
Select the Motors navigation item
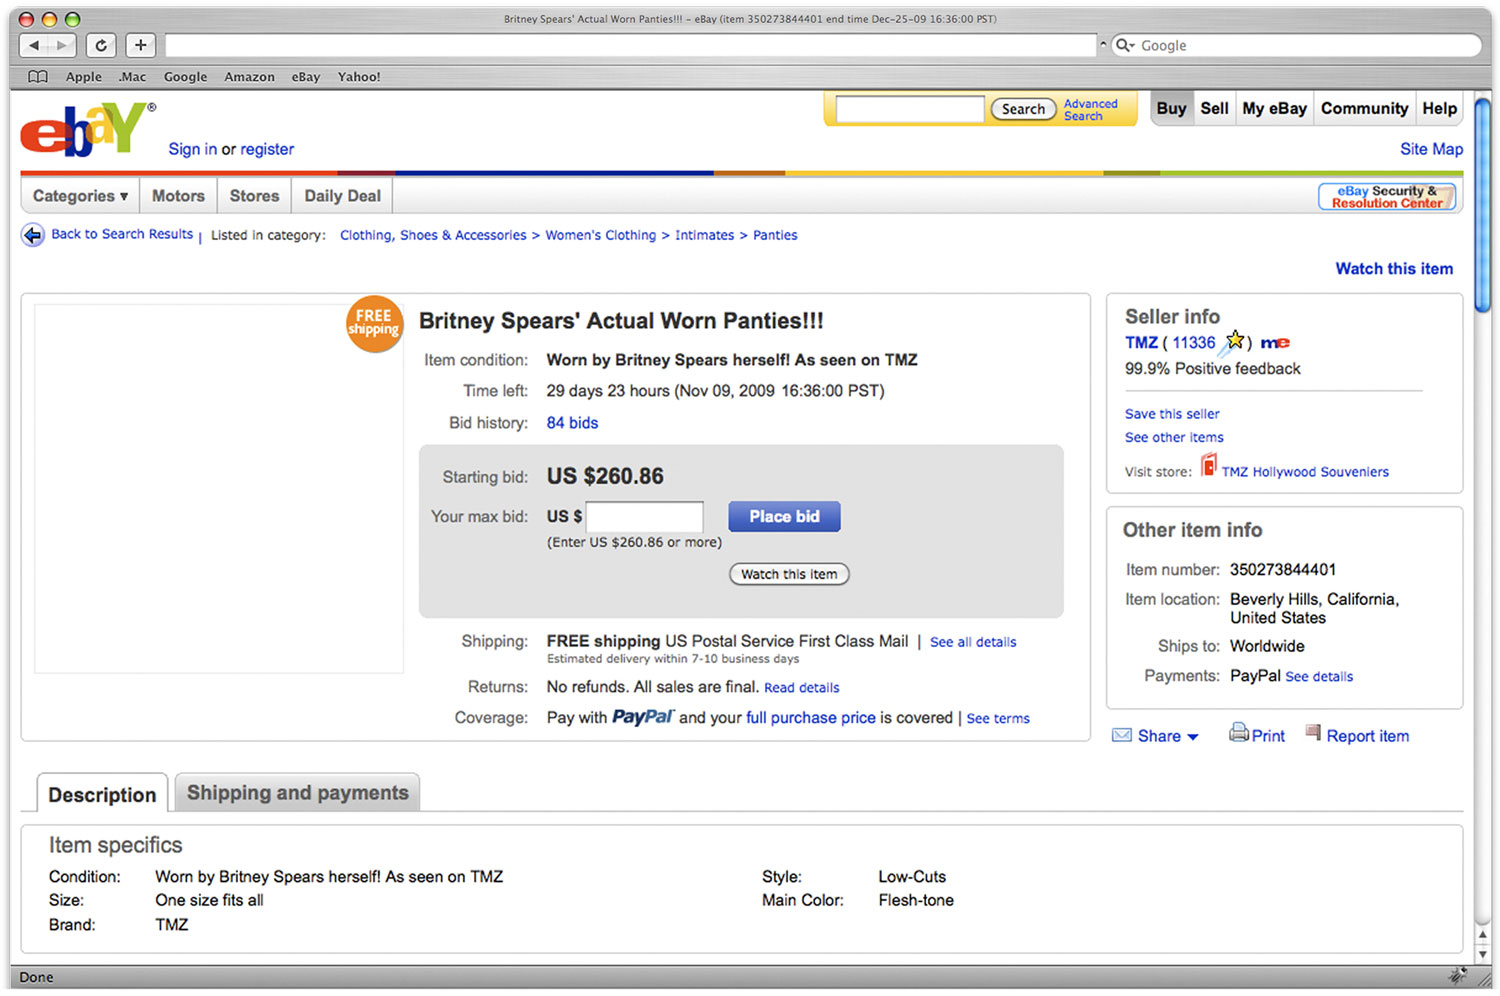(178, 196)
